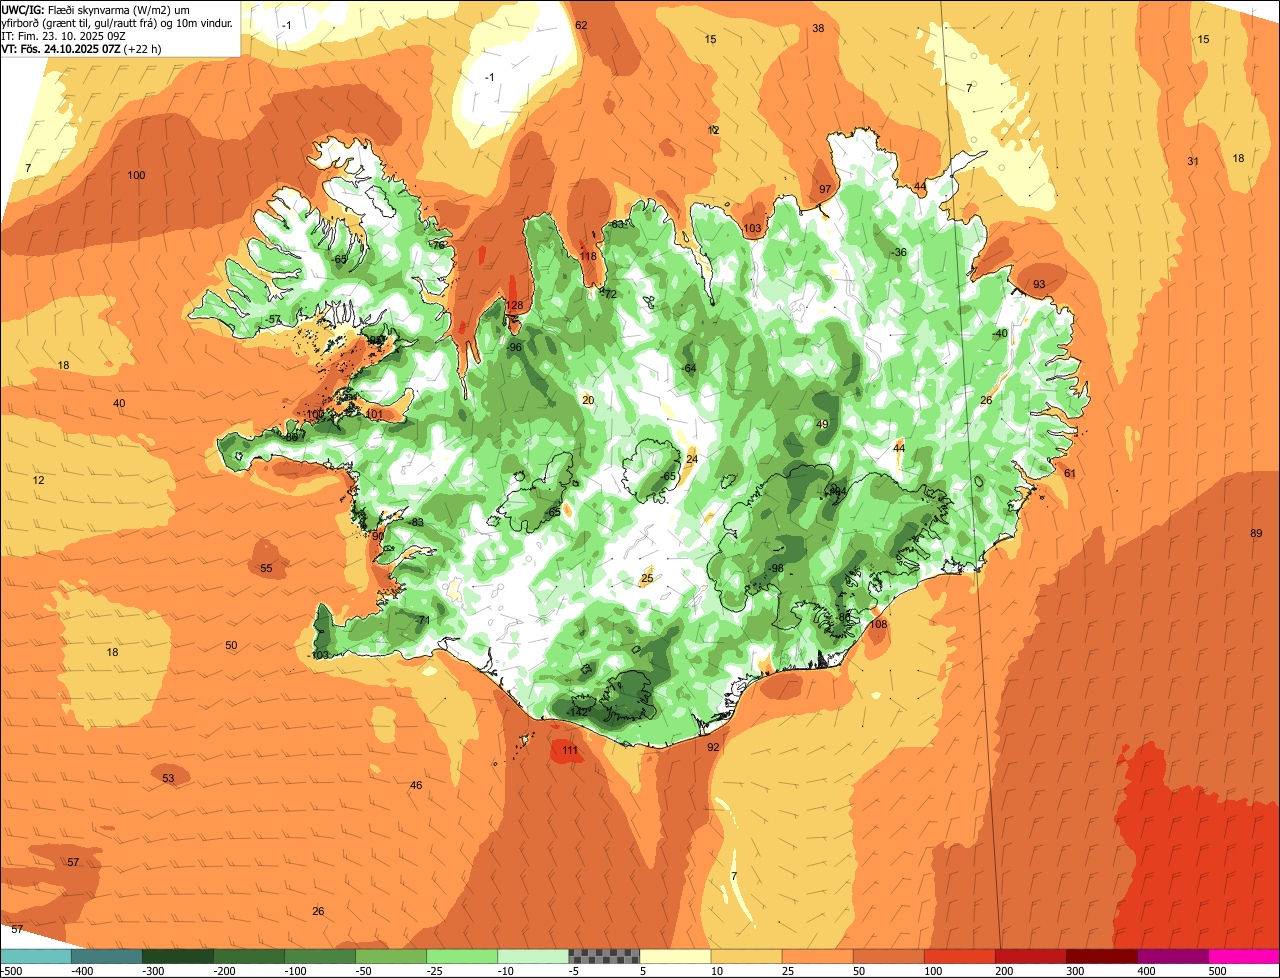Click the map value 24
The height and width of the screenshot is (978, 1280).
tap(692, 460)
